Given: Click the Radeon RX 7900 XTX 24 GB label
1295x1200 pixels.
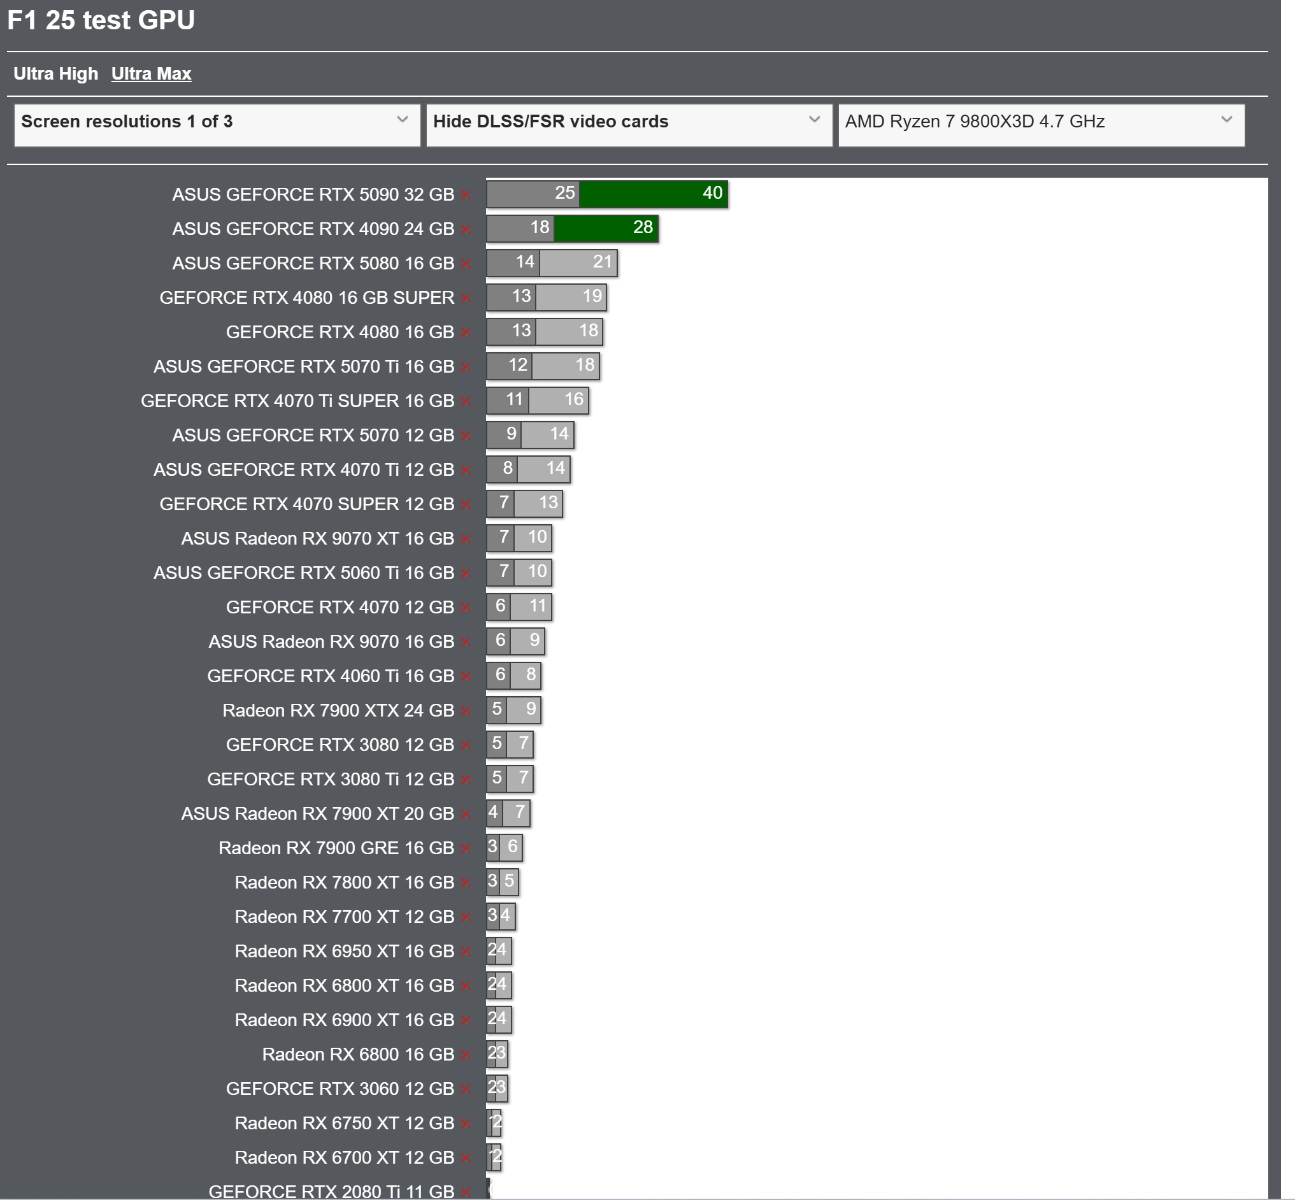Looking at the screenshot, I should click(338, 711).
